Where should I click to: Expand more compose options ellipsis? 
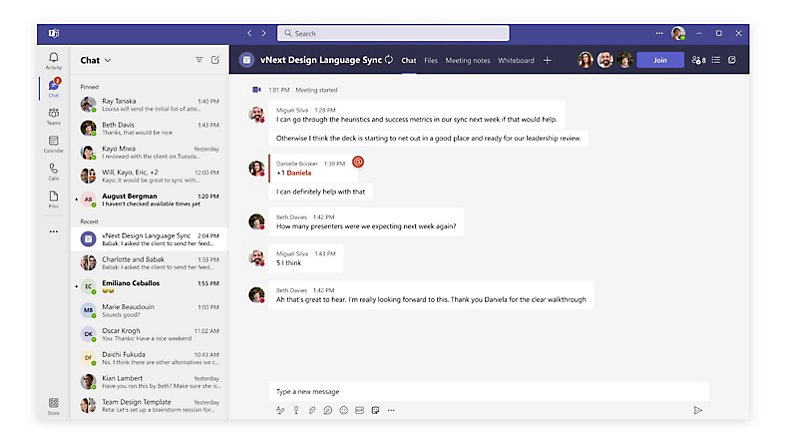click(391, 410)
